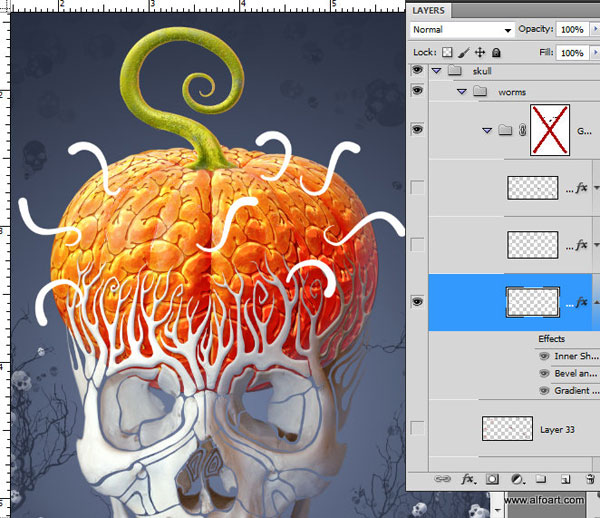The width and height of the screenshot is (600, 518).
Task: Show the first hidden fx layer
Action: pyautogui.click(x=417, y=187)
